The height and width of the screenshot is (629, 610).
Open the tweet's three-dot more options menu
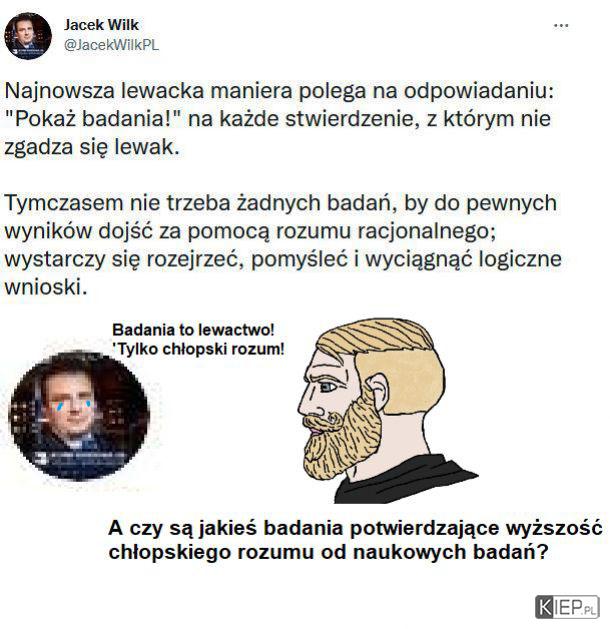(561, 26)
